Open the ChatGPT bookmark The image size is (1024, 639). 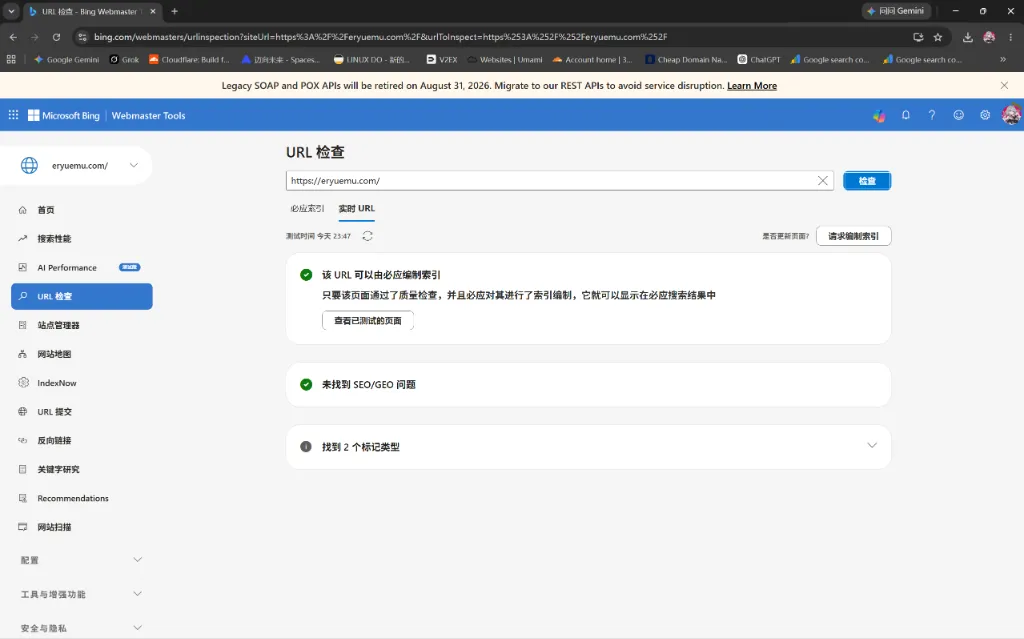pyautogui.click(x=759, y=59)
